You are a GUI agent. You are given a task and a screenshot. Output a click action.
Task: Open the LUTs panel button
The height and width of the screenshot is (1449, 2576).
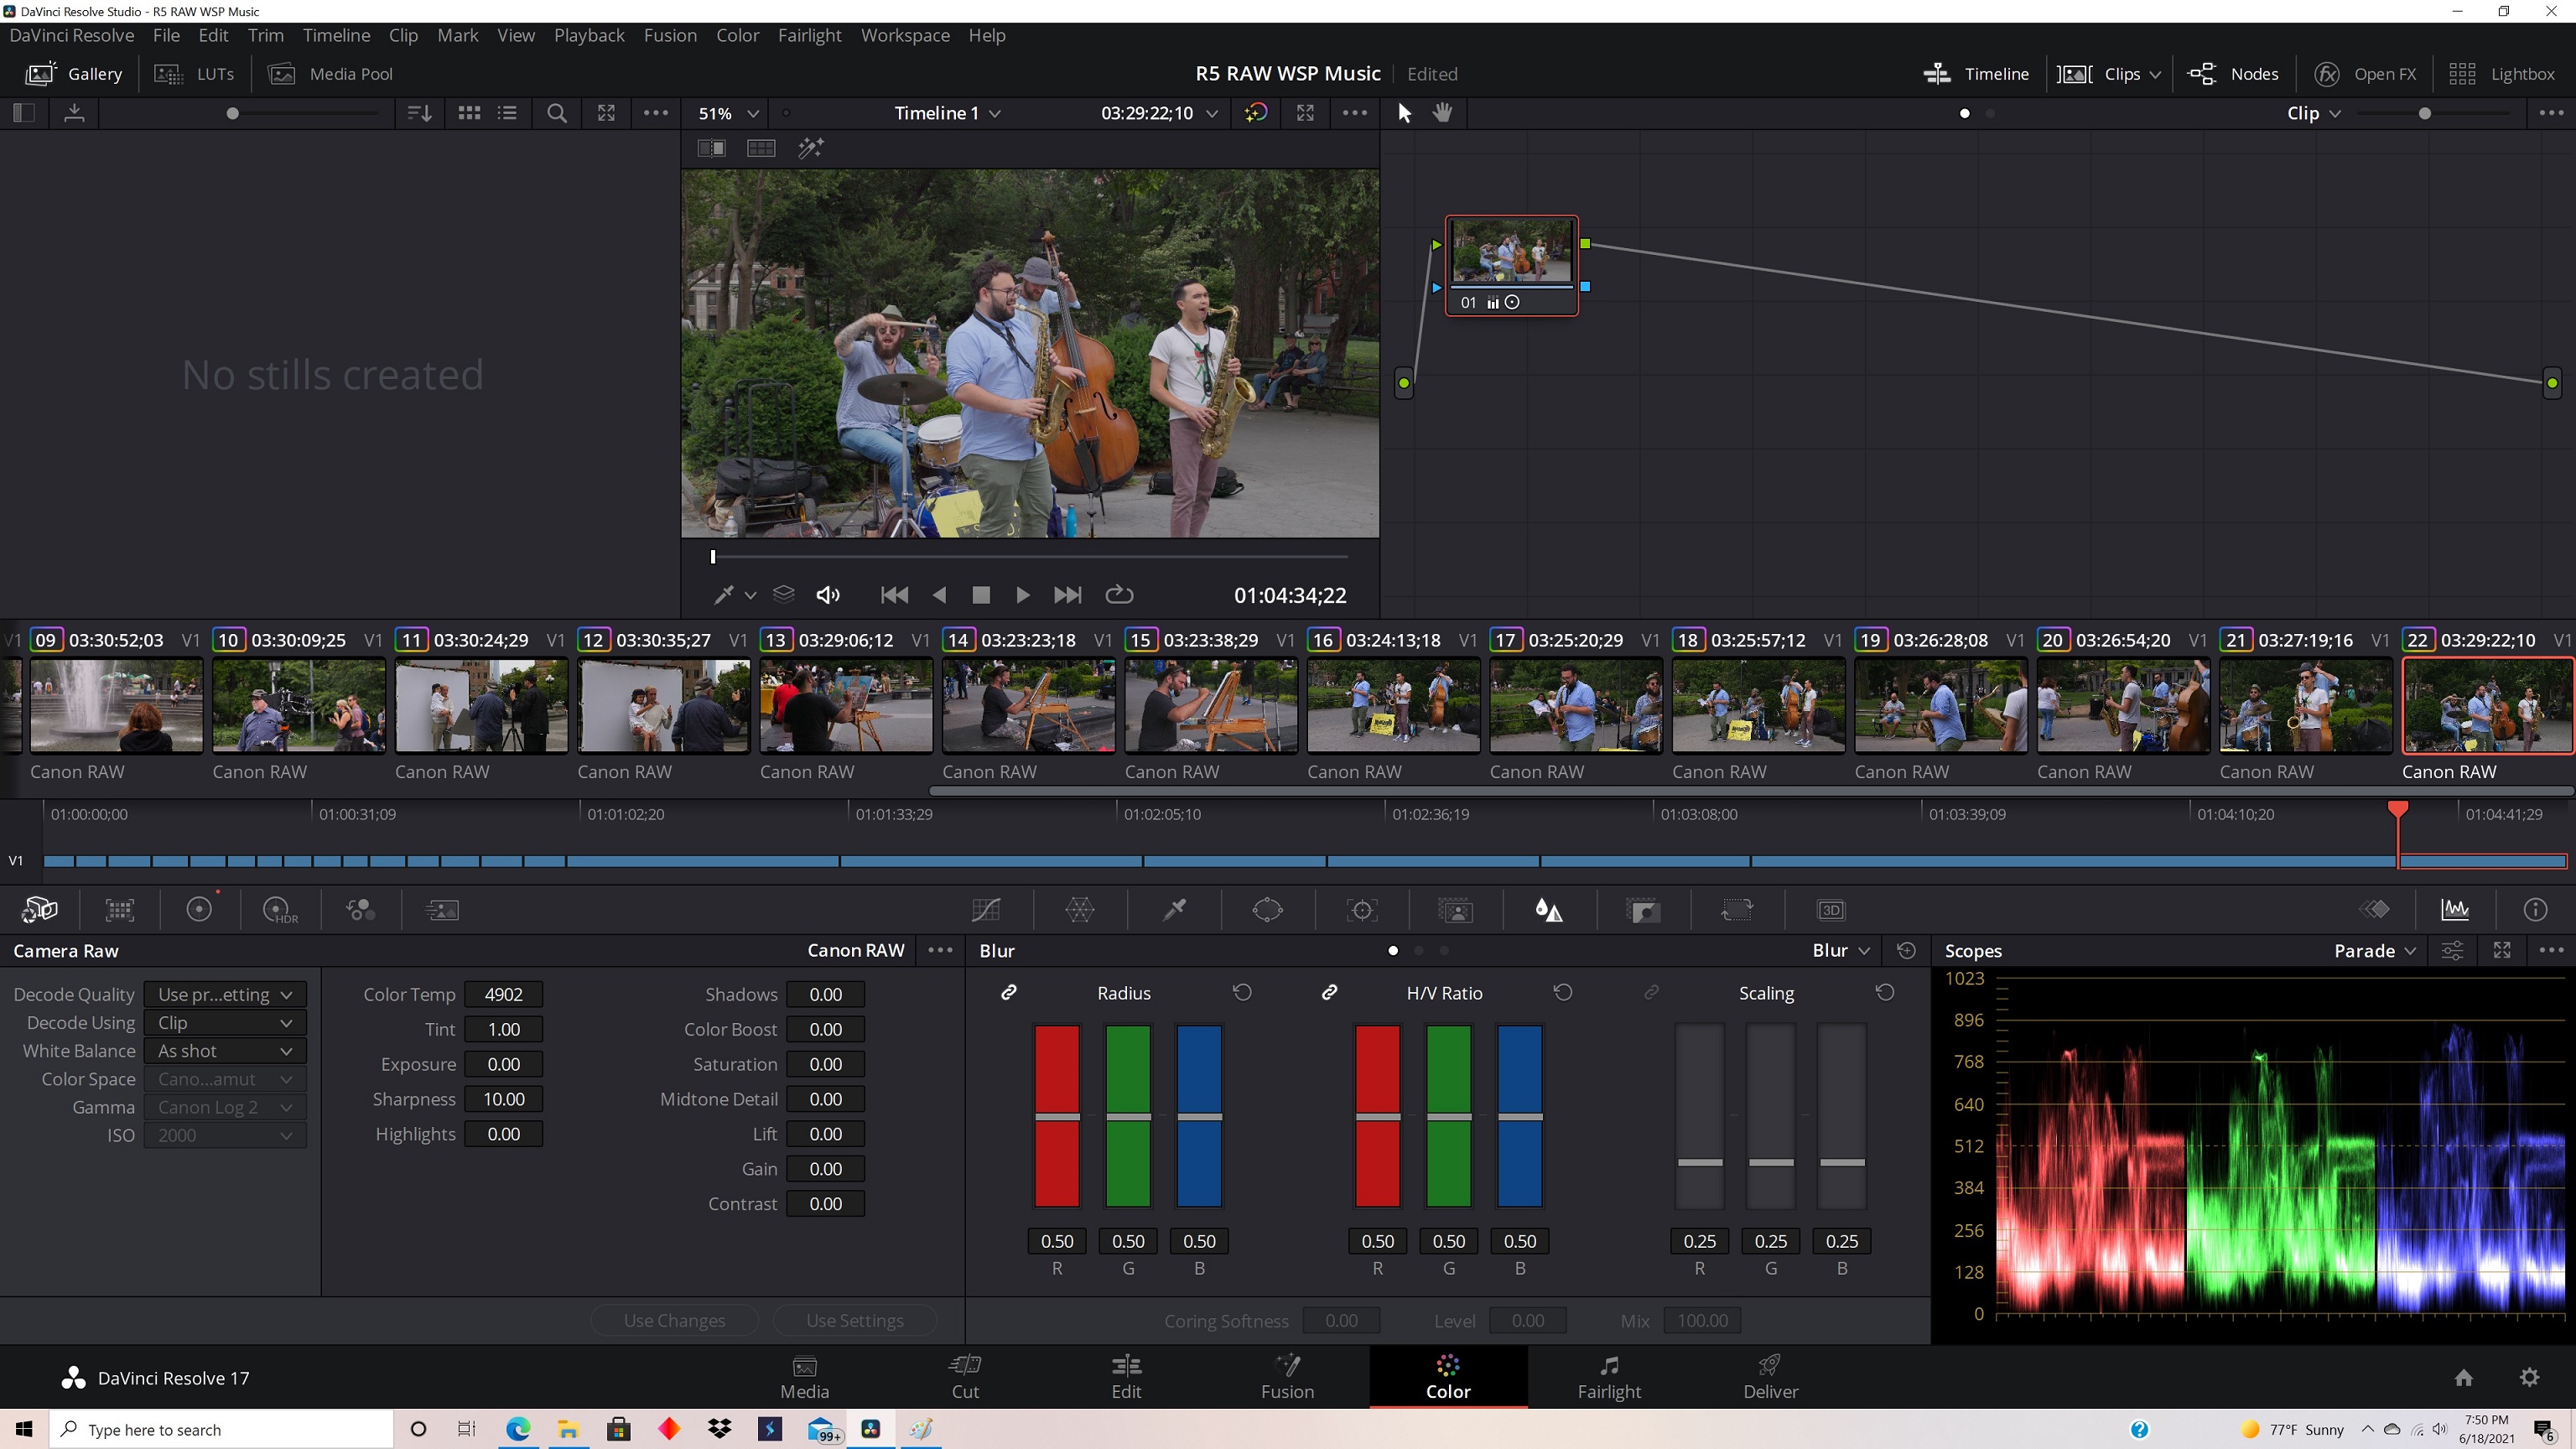click(x=194, y=74)
